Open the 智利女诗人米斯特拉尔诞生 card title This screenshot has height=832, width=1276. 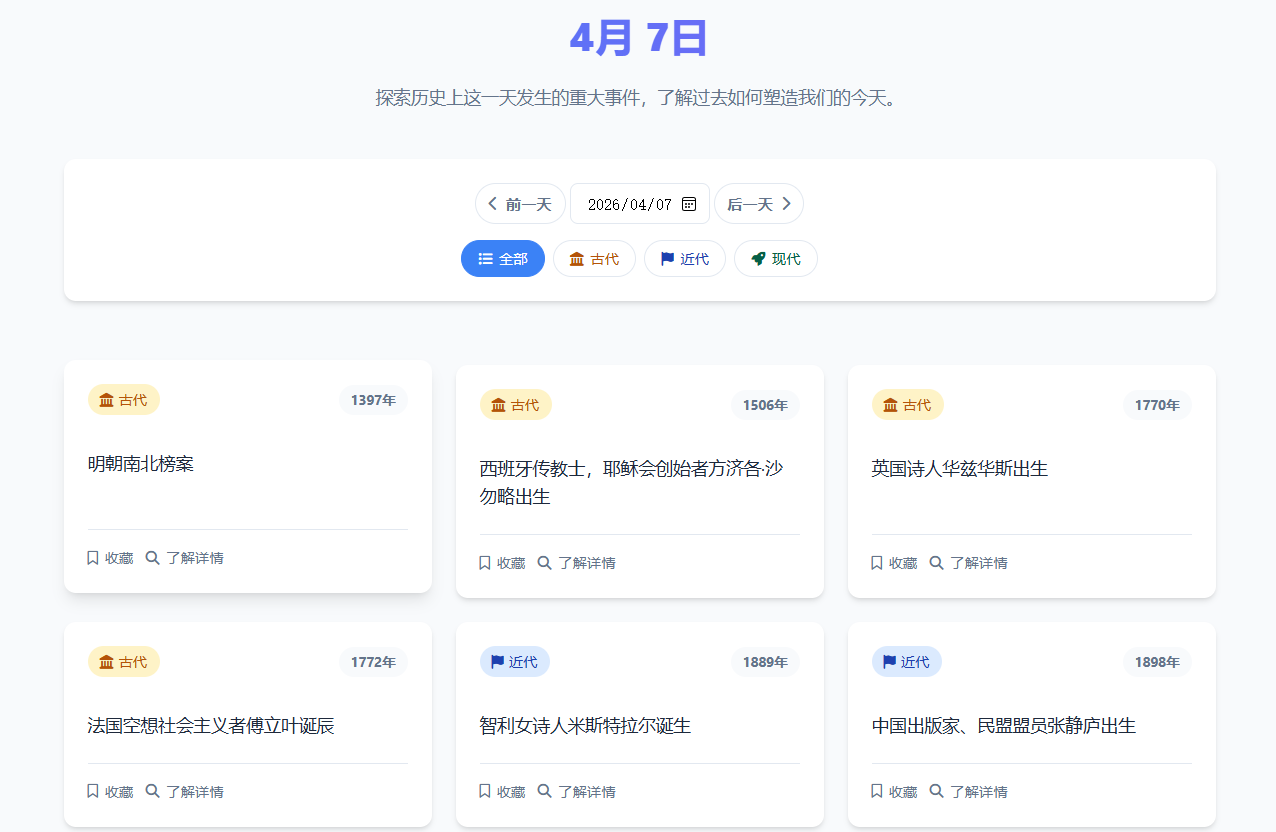(585, 726)
